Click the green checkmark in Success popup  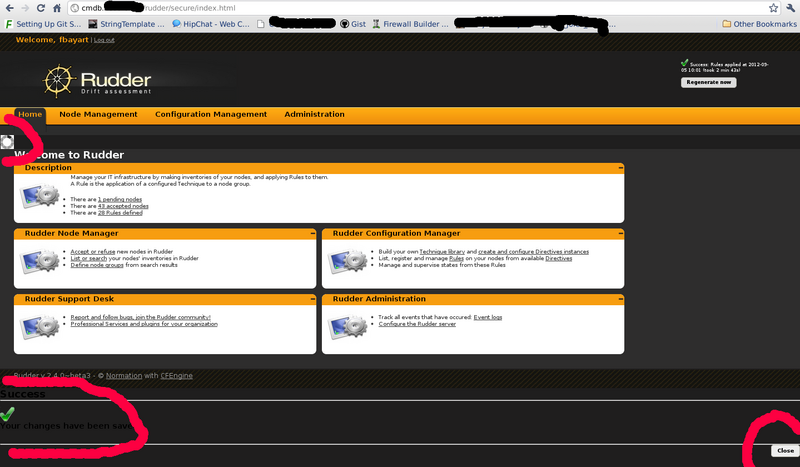click(7, 413)
